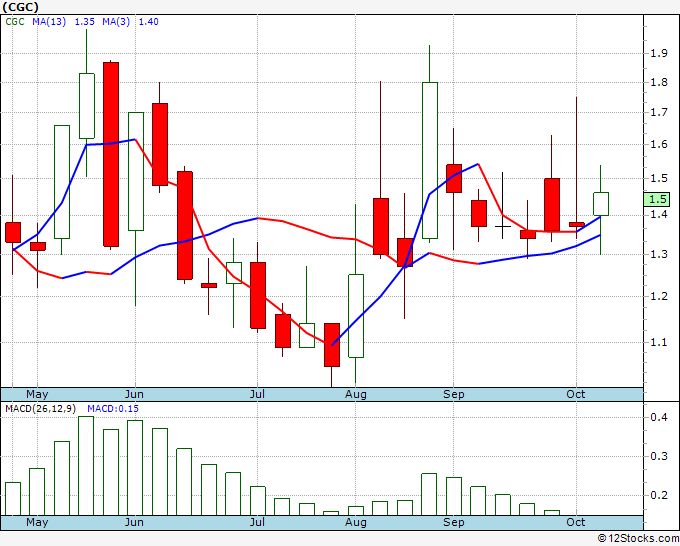Click the 1.8 price axis label

659,82
